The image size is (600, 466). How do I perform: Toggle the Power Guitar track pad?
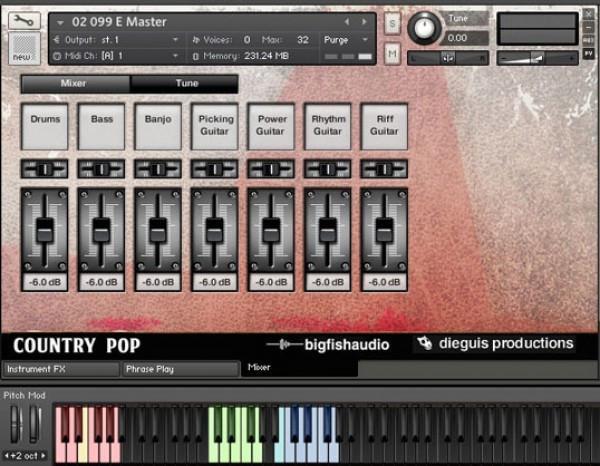[x=270, y=125]
